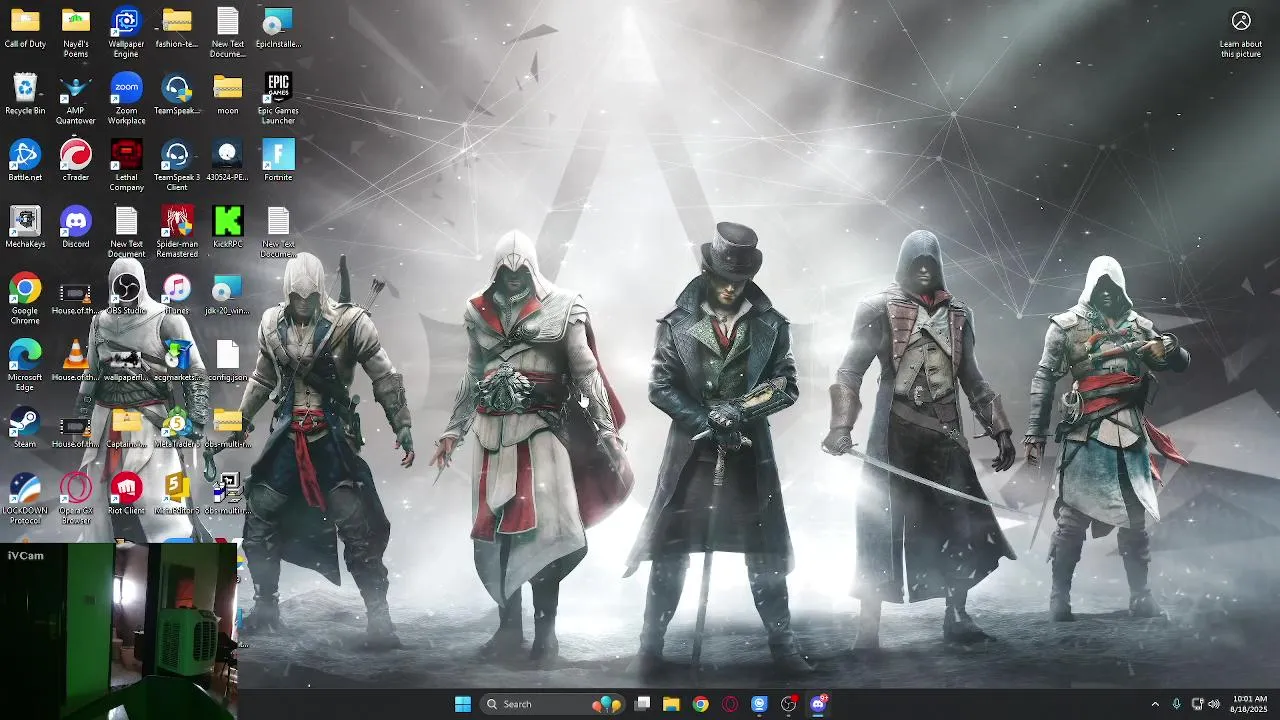Screen dimensions: 1280x720
Task: Open Microsoft Edge desktop shortcut
Action: point(25,366)
